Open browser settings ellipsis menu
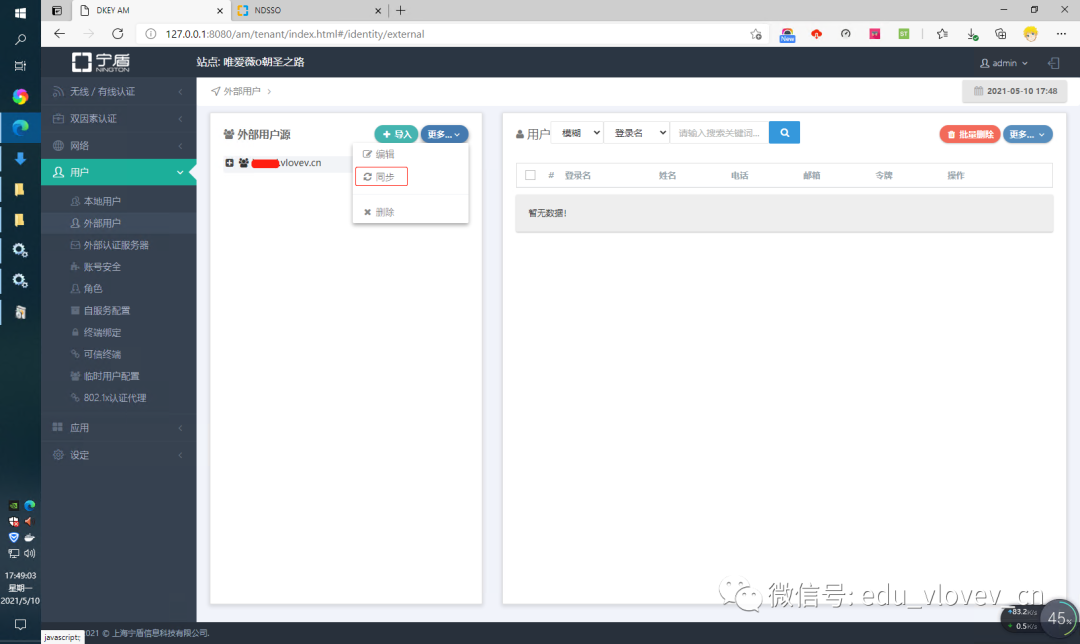1080x644 pixels. click(1061, 34)
